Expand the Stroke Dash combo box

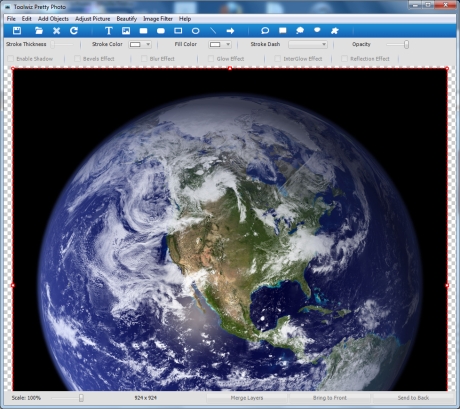pos(308,44)
